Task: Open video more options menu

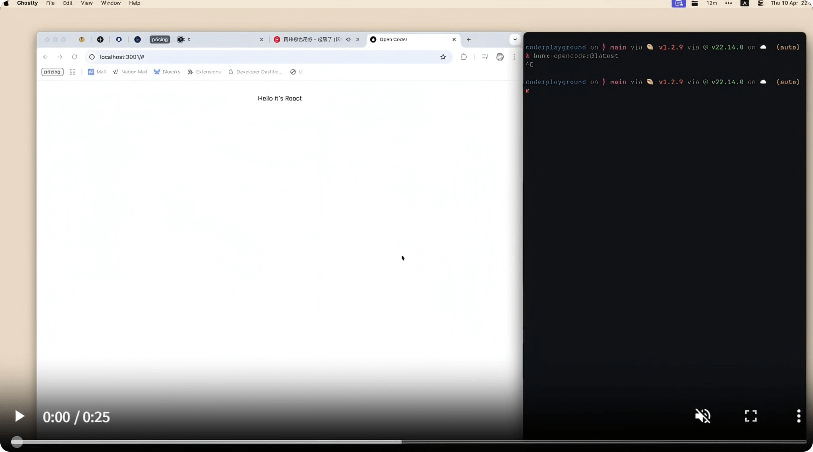Action: [x=797, y=416]
